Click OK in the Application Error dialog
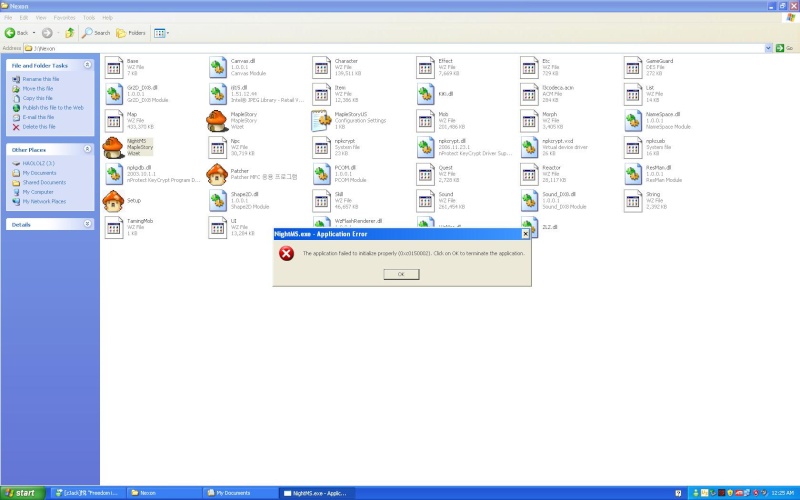The width and height of the screenshot is (800, 500). coord(401,274)
